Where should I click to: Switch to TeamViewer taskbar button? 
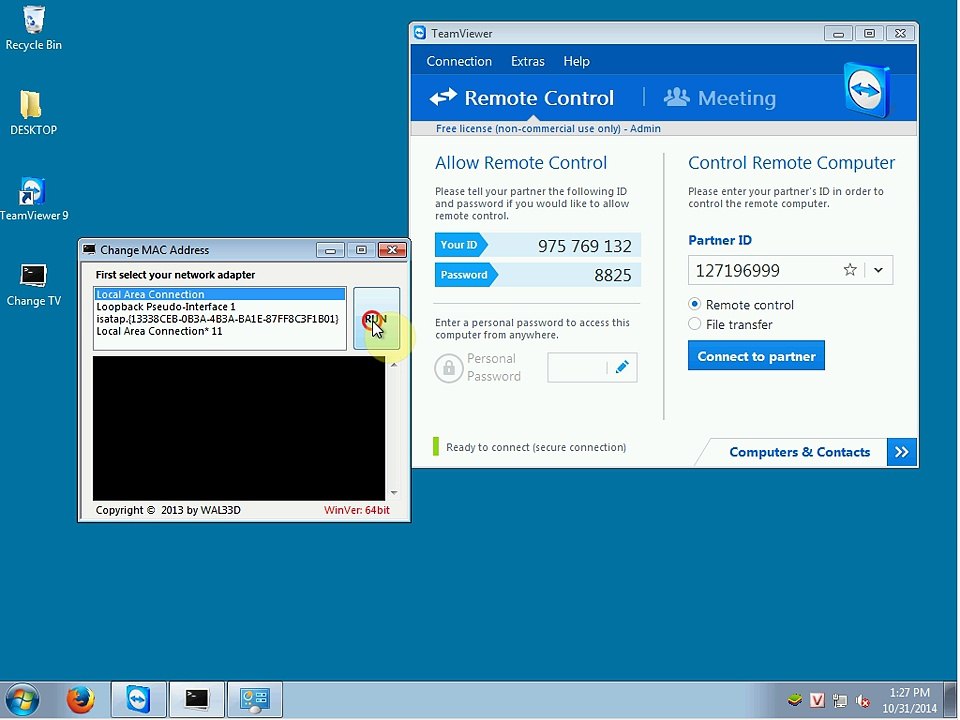click(x=138, y=699)
